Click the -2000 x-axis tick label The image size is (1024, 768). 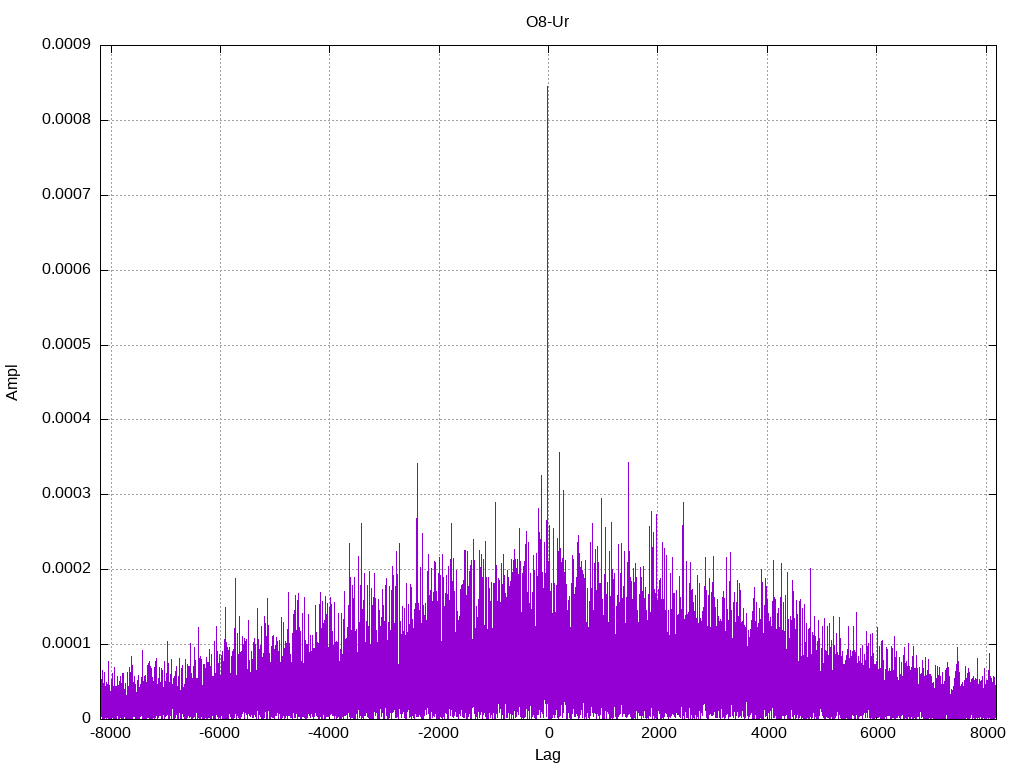point(437,733)
